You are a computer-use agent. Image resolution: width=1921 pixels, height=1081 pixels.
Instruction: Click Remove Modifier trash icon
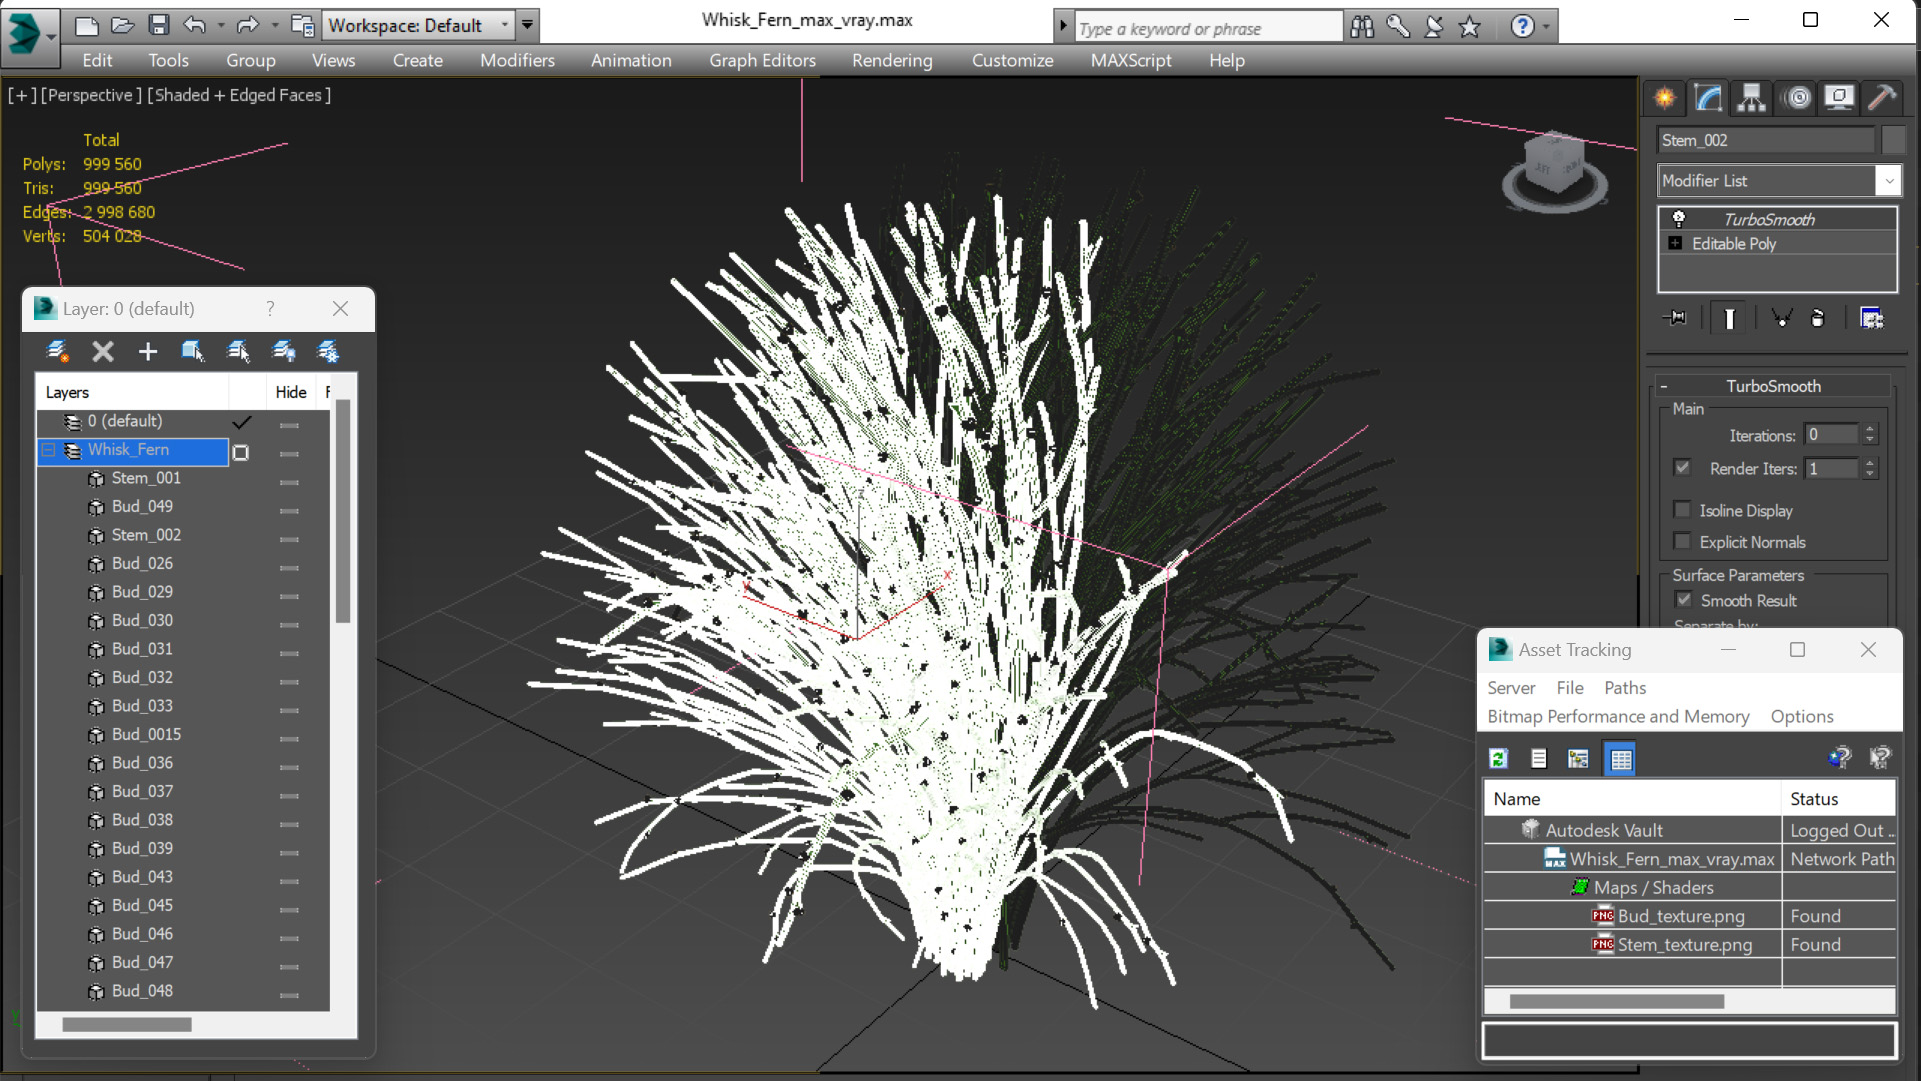point(1818,318)
